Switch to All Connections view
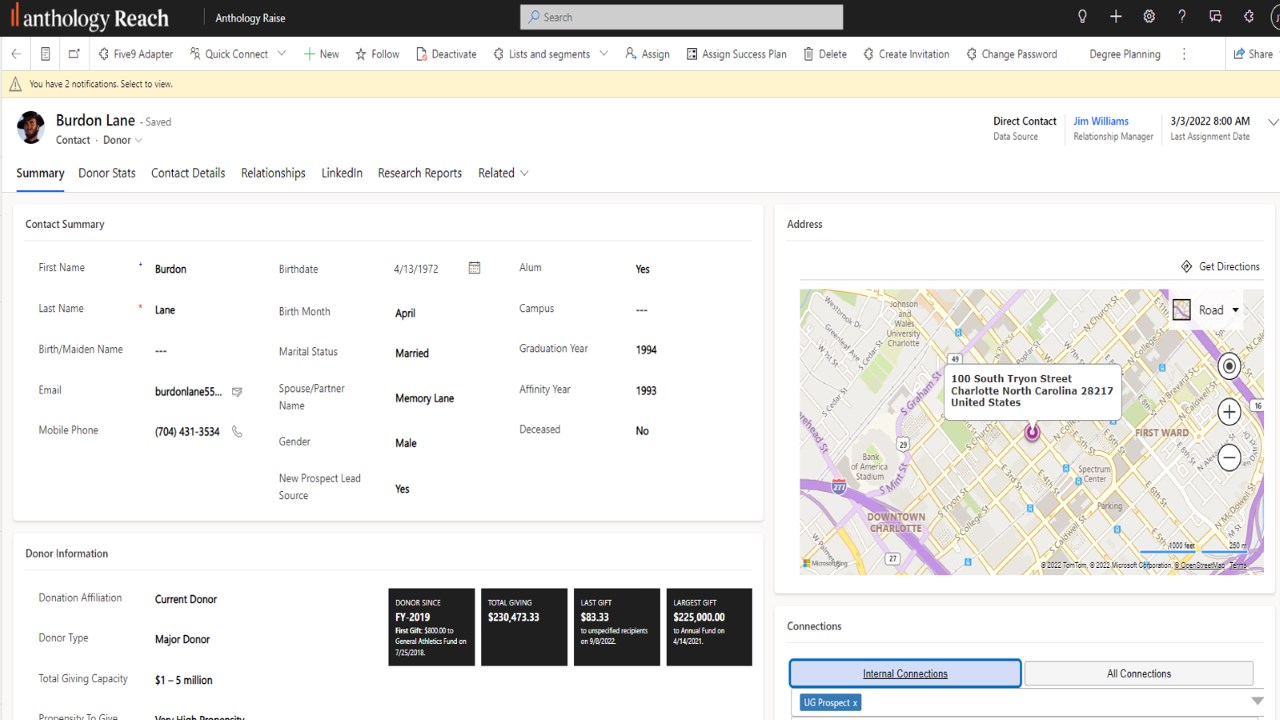 point(1138,673)
